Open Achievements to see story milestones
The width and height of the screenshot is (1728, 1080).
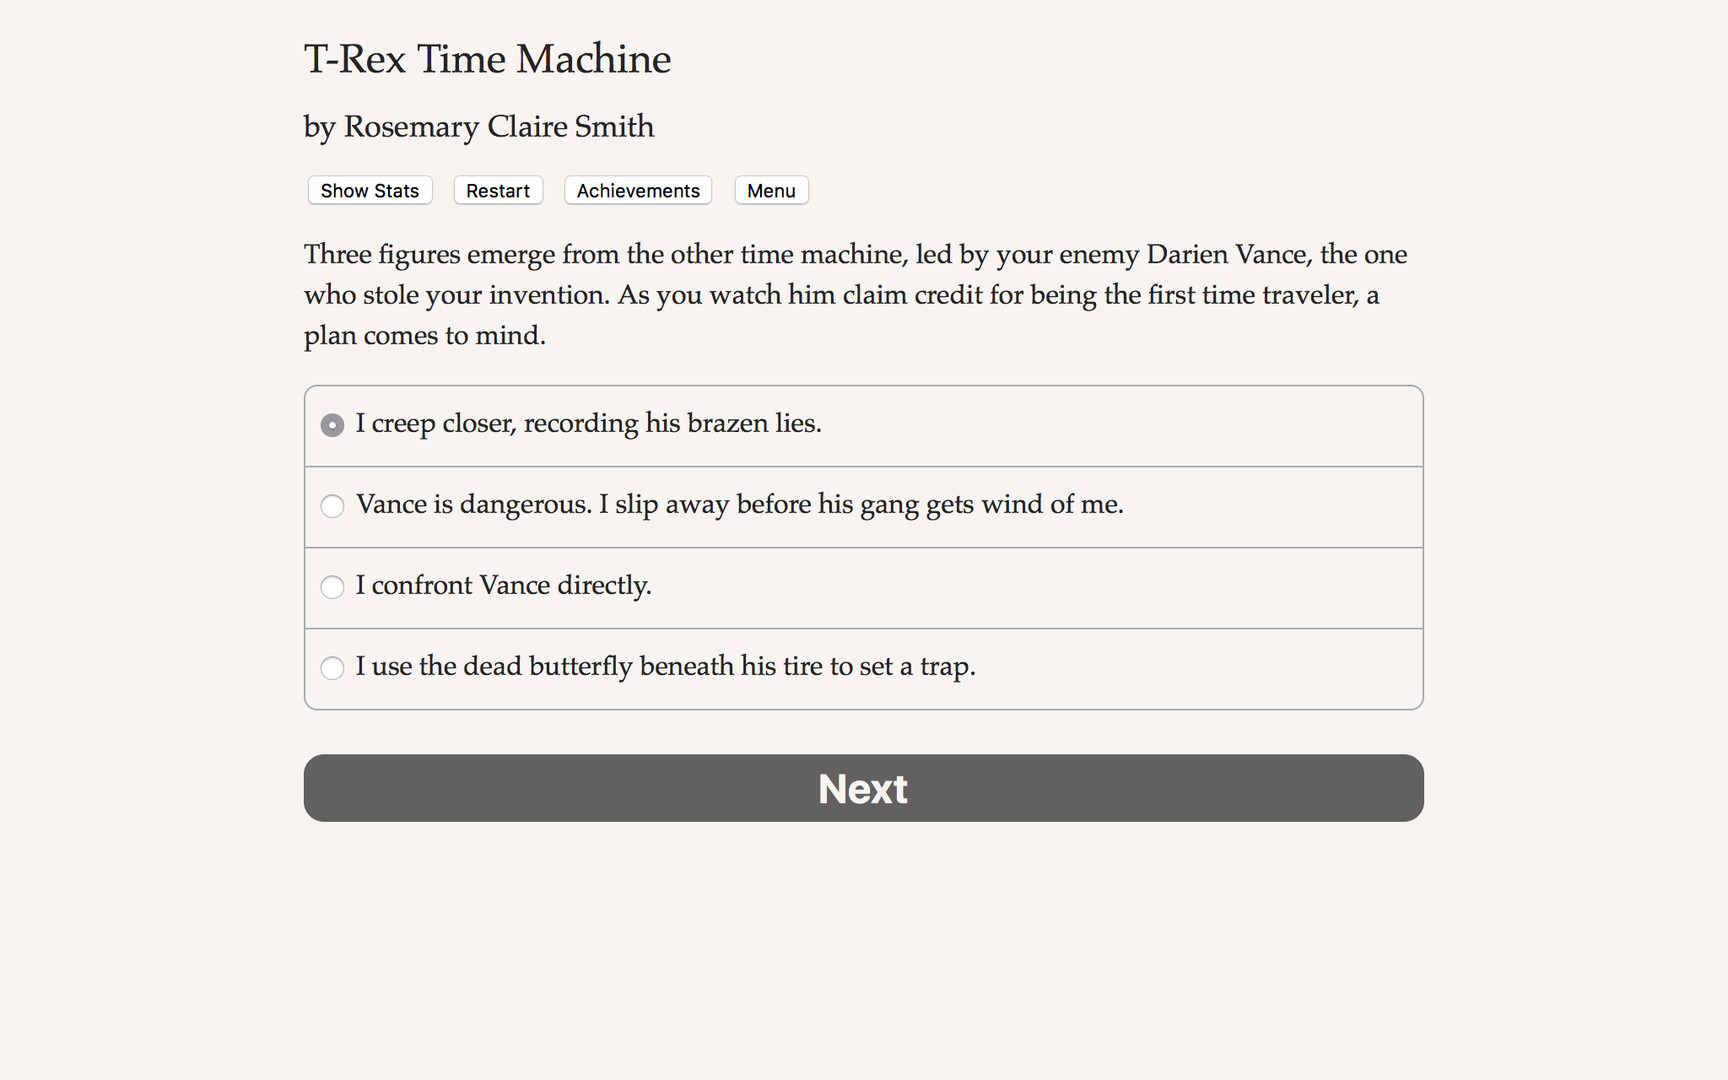[x=637, y=190]
